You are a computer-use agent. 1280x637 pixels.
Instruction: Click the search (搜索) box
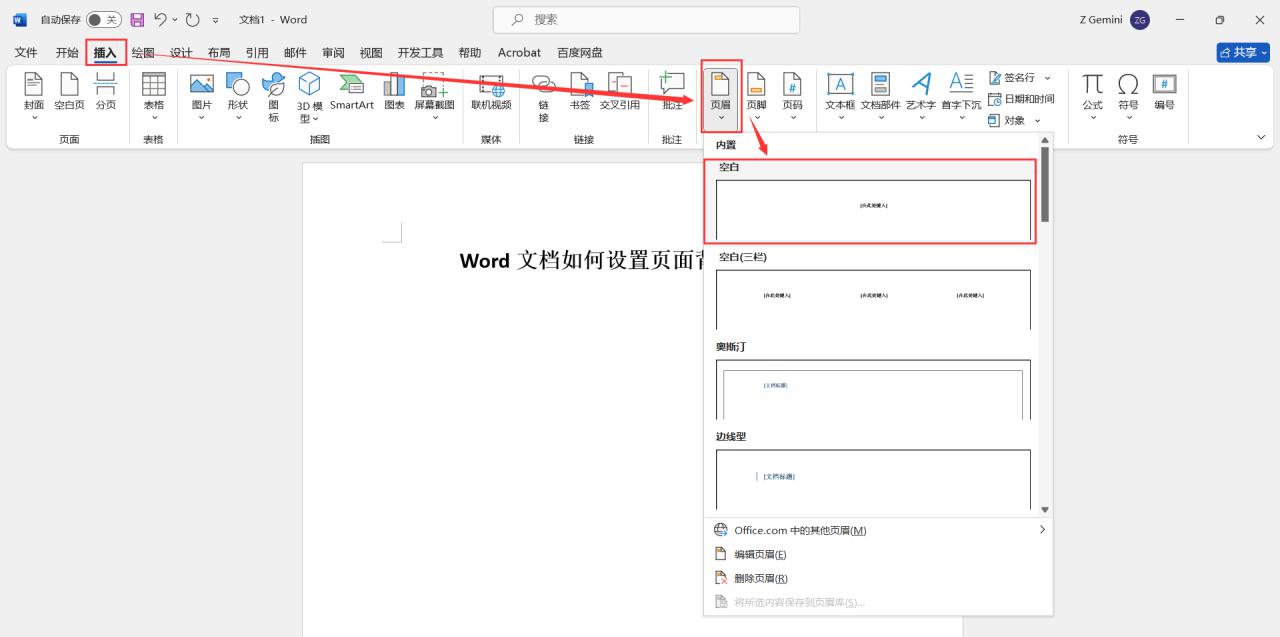[646, 19]
